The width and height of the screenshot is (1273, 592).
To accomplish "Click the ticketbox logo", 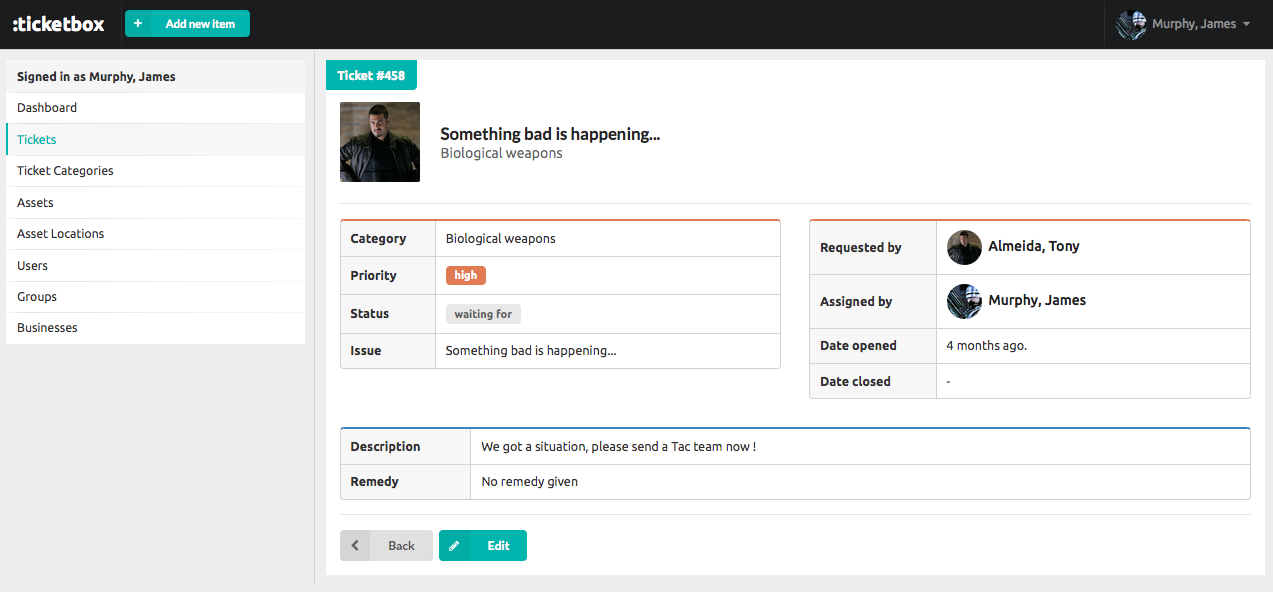I will coord(58,24).
